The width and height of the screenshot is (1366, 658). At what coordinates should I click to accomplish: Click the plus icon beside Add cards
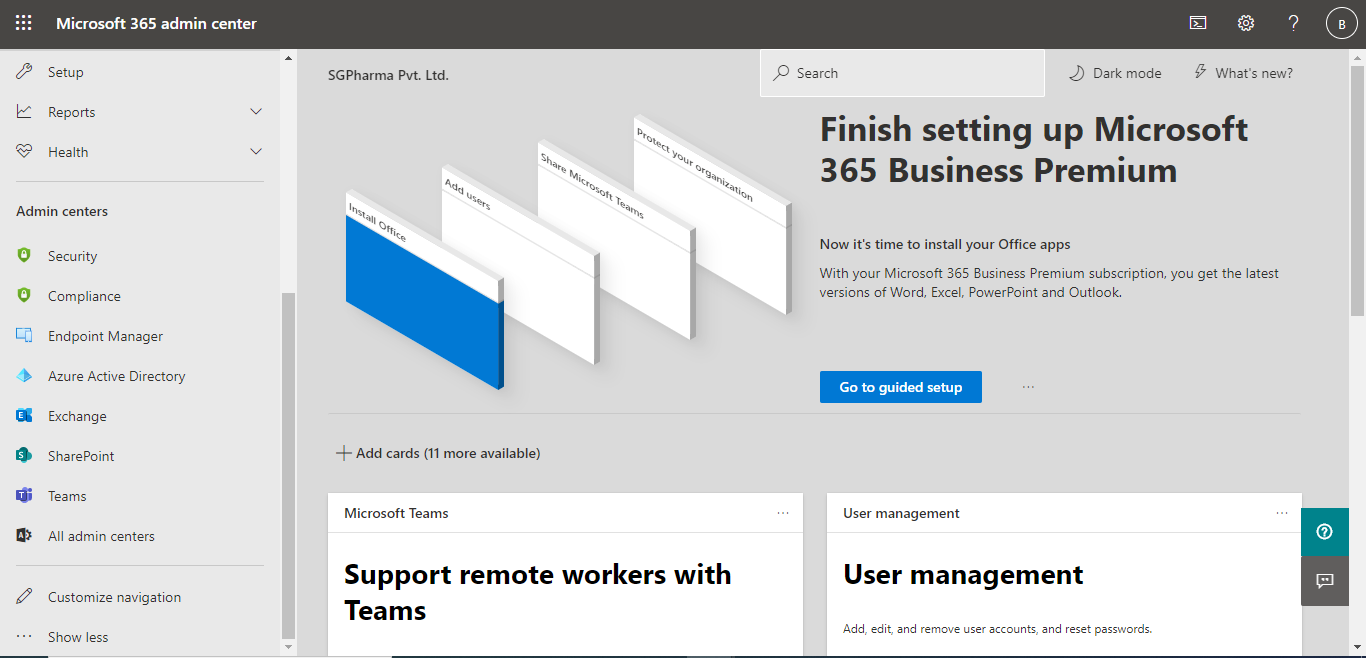[343, 453]
